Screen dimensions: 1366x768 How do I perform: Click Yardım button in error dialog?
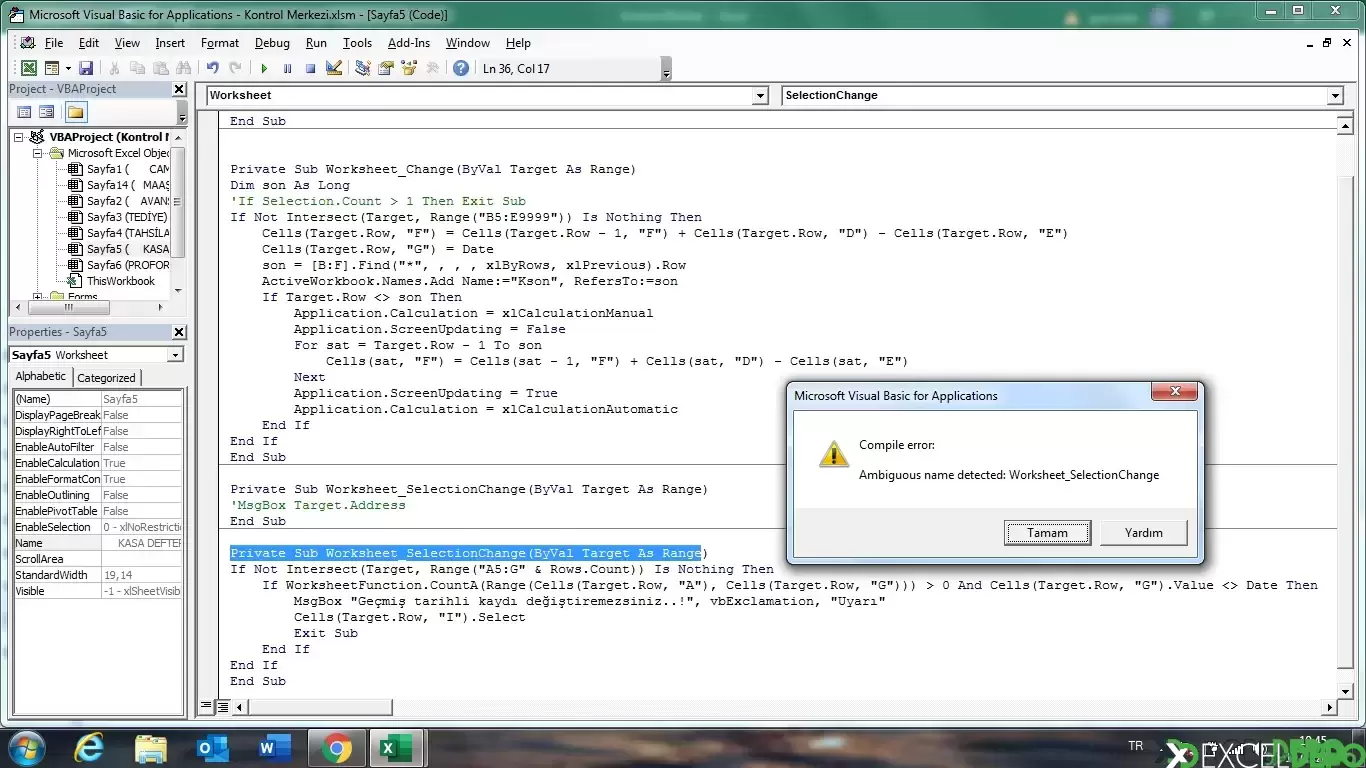(1143, 533)
